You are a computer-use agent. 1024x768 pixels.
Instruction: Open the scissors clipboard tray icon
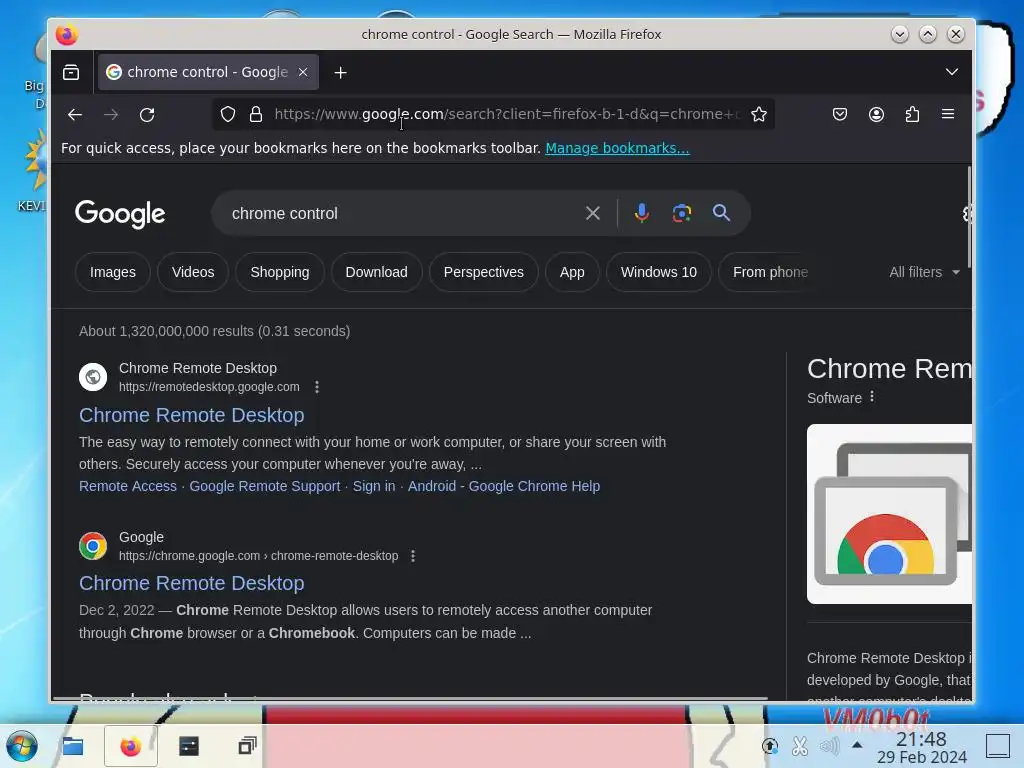pos(800,746)
